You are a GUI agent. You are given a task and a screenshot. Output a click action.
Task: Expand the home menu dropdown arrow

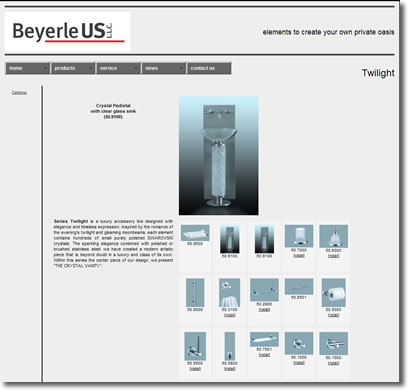(45, 68)
